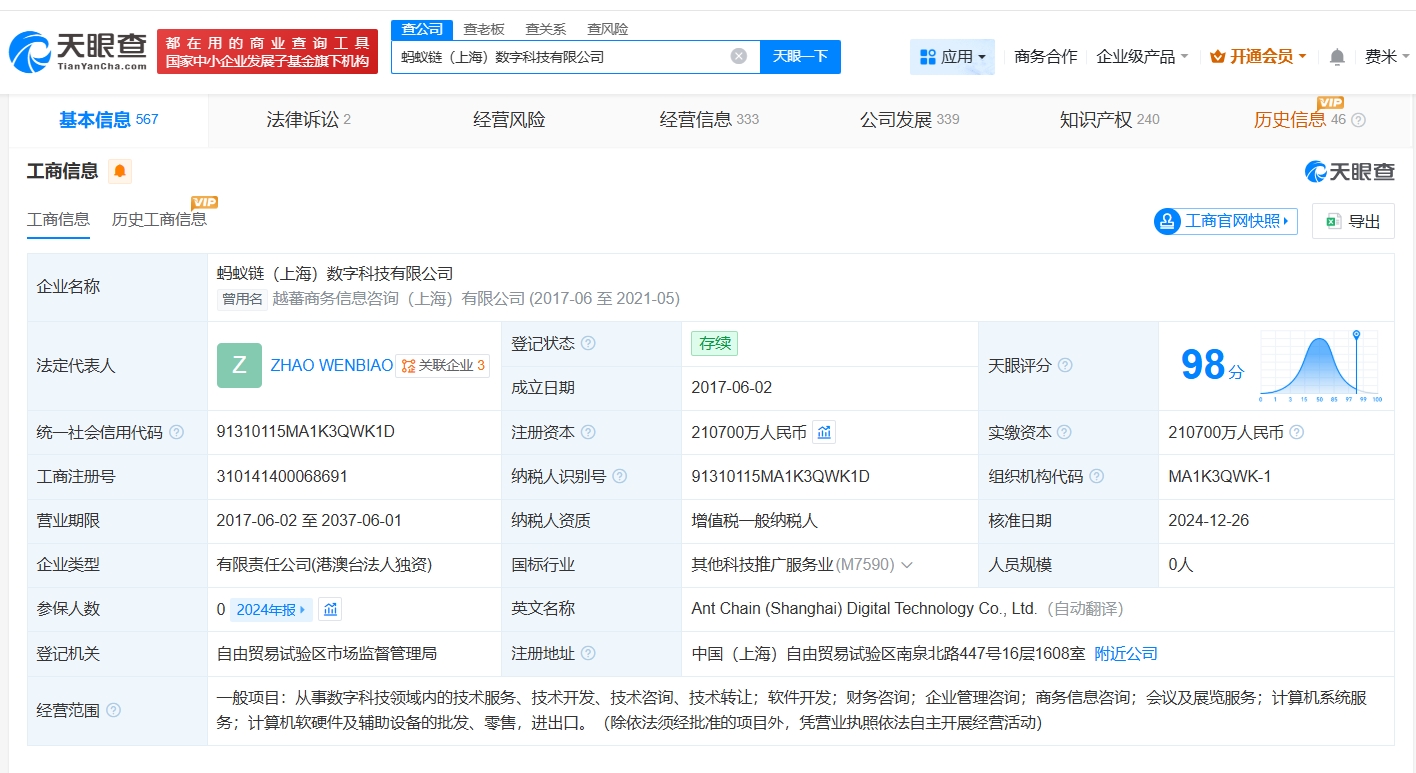
Task: Open the 历史信息 VIP tab
Action: tap(1300, 120)
